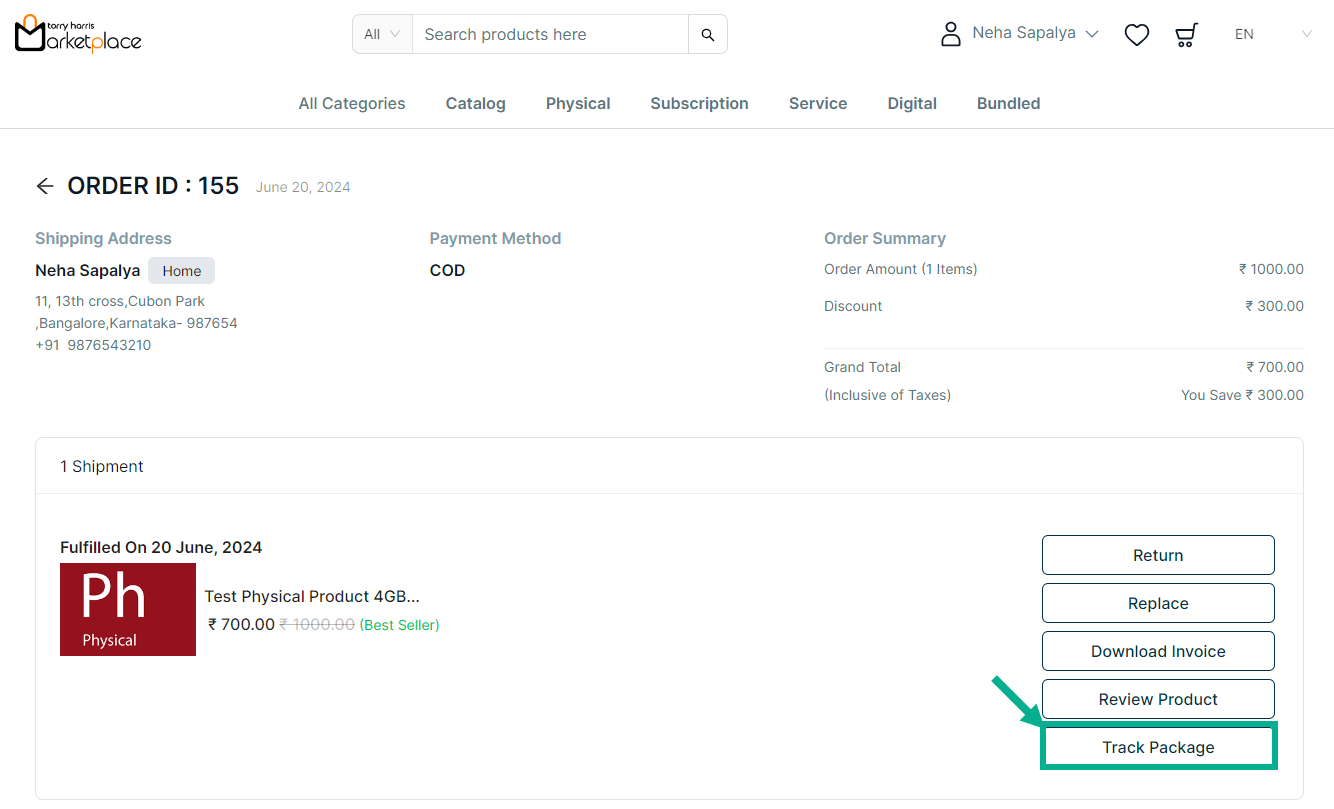The image size is (1334, 809).
Task: Click the Return button
Action: tap(1158, 555)
